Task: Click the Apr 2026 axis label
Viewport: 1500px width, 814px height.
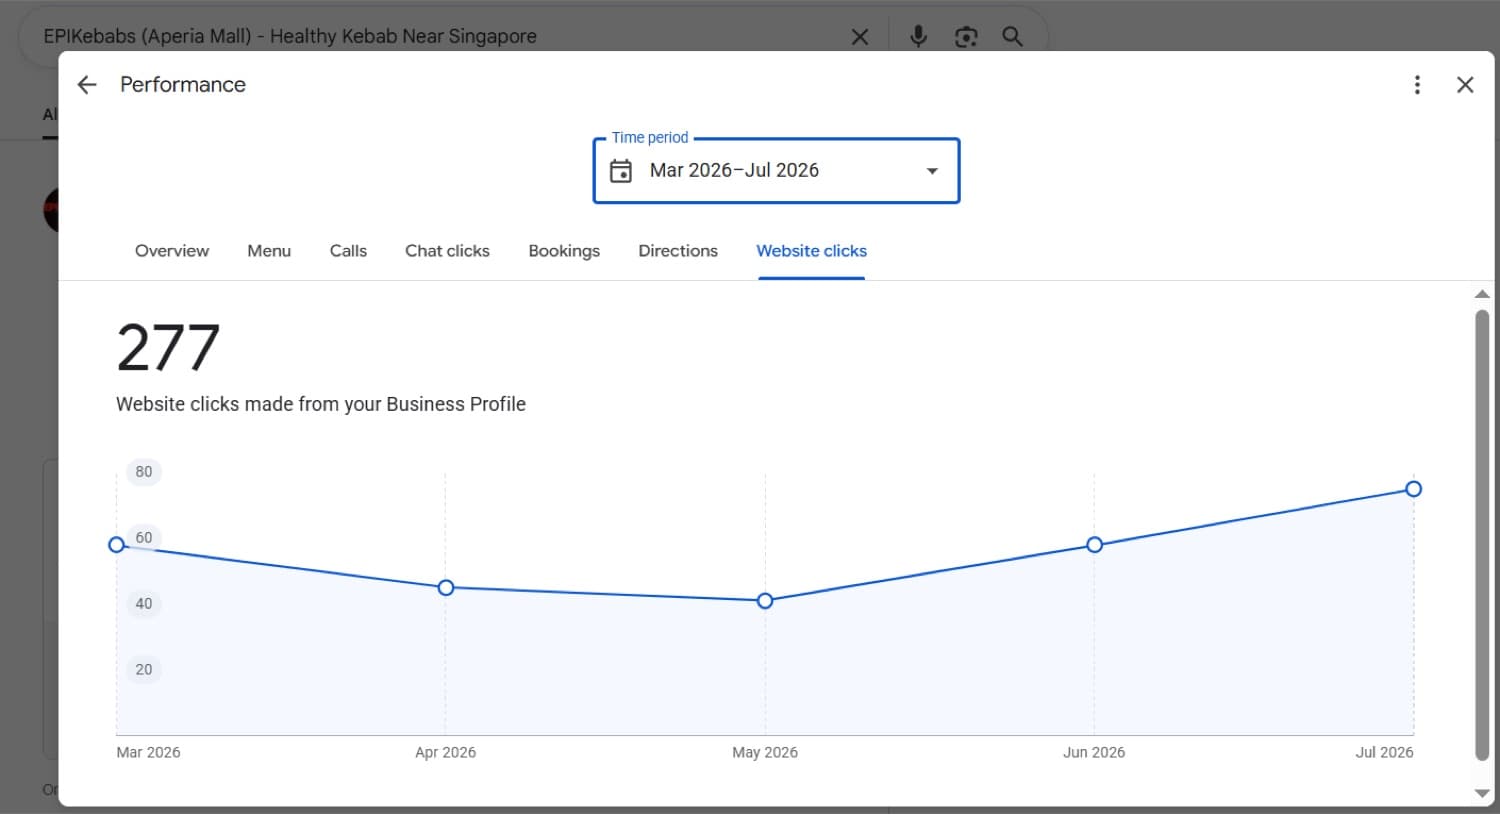Action: click(445, 753)
